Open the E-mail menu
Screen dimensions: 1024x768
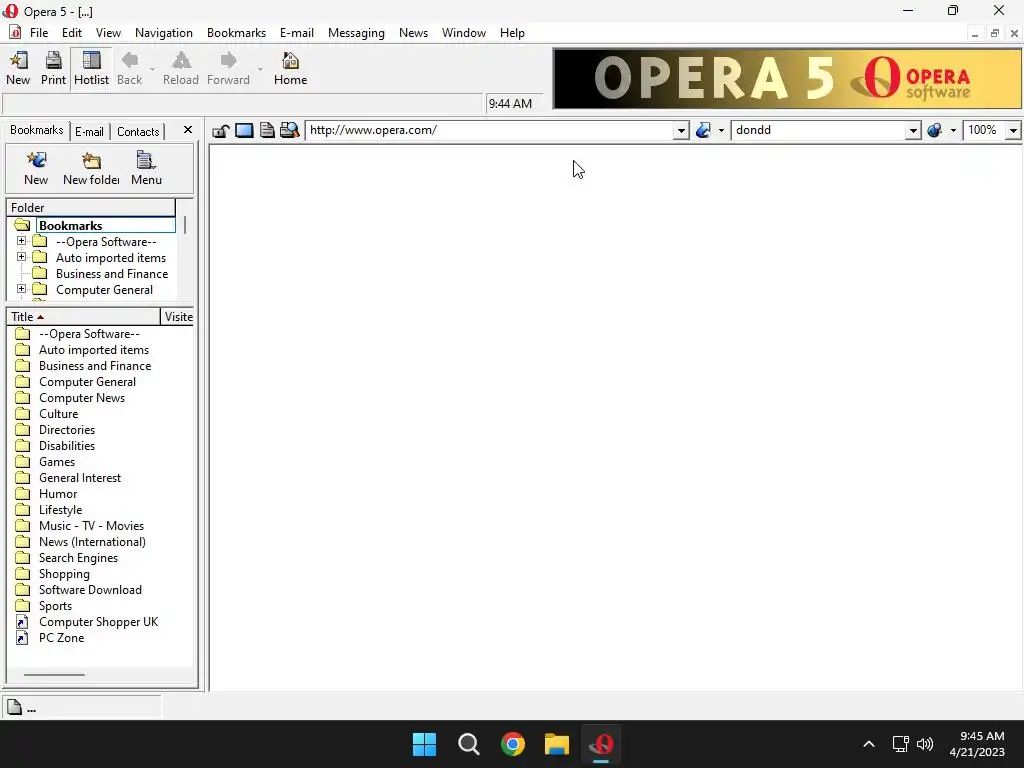pyautogui.click(x=297, y=33)
